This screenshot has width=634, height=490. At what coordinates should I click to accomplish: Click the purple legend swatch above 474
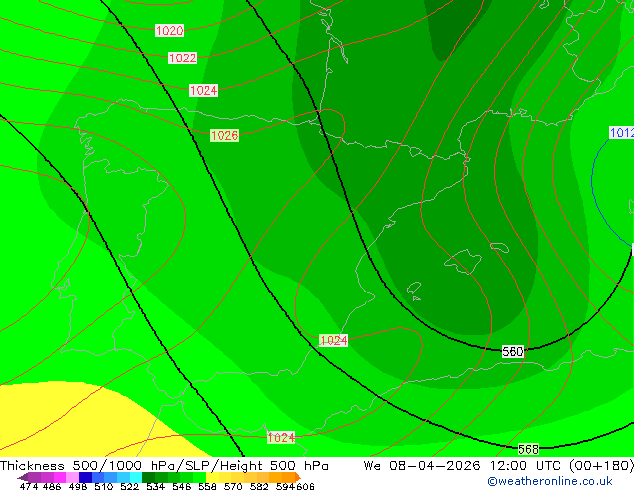(x=34, y=477)
